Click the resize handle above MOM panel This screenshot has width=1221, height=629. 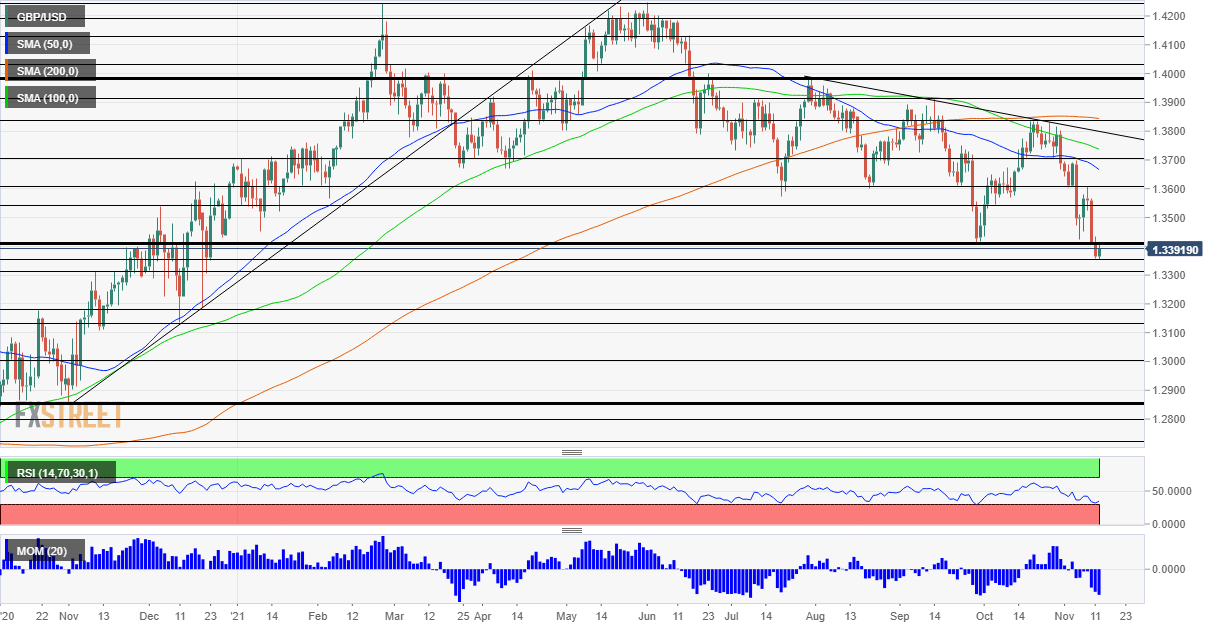coord(572,530)
